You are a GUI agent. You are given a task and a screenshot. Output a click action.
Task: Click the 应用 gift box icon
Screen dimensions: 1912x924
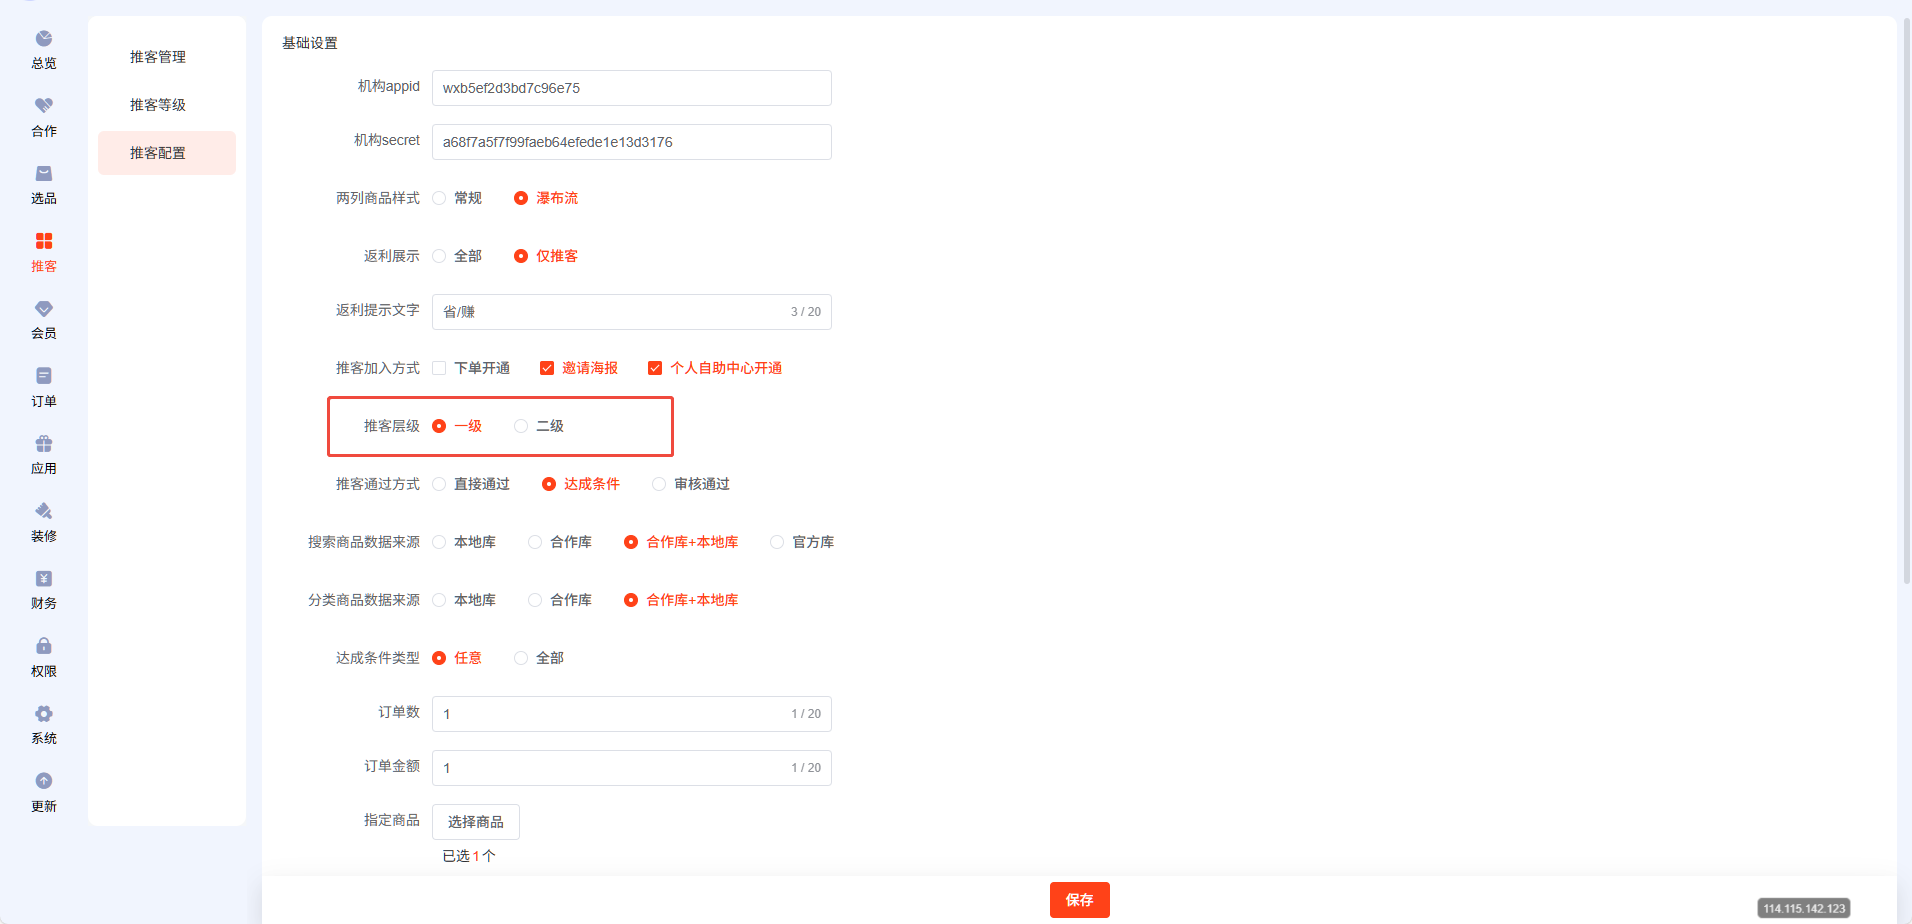tap(44, 444)
